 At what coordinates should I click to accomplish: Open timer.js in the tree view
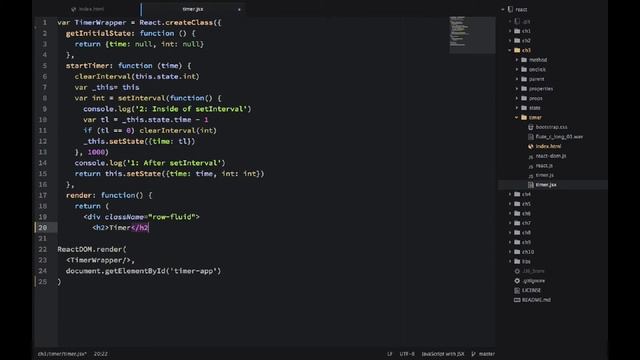tap(544, 175)
